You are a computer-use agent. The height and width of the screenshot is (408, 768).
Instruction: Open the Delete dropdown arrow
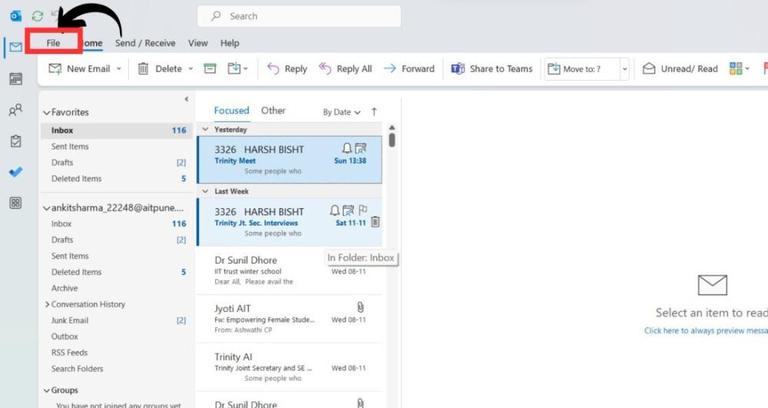point(191,69)
